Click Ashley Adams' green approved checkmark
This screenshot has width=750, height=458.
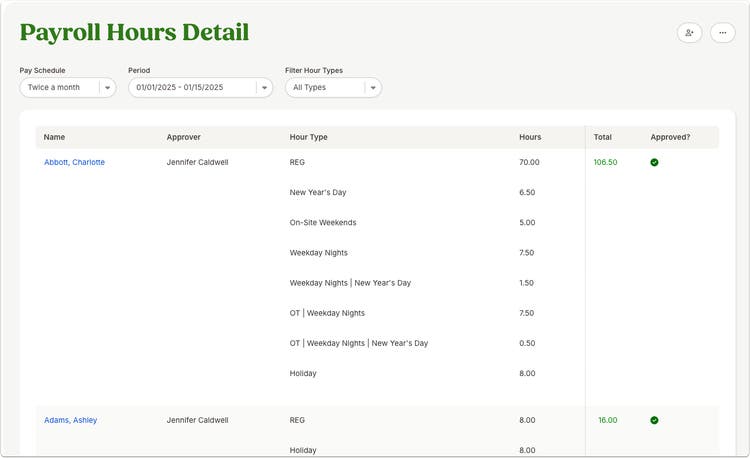(654, 420)
